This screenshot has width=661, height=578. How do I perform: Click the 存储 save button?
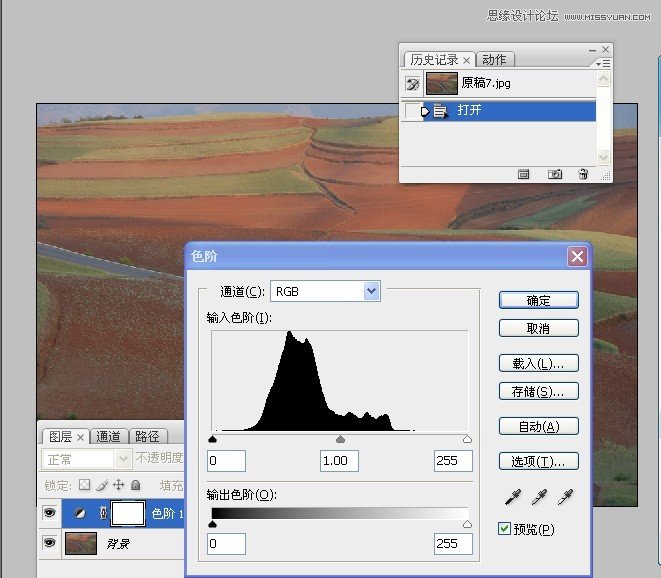pyautogui.click(x=538, y=391)
